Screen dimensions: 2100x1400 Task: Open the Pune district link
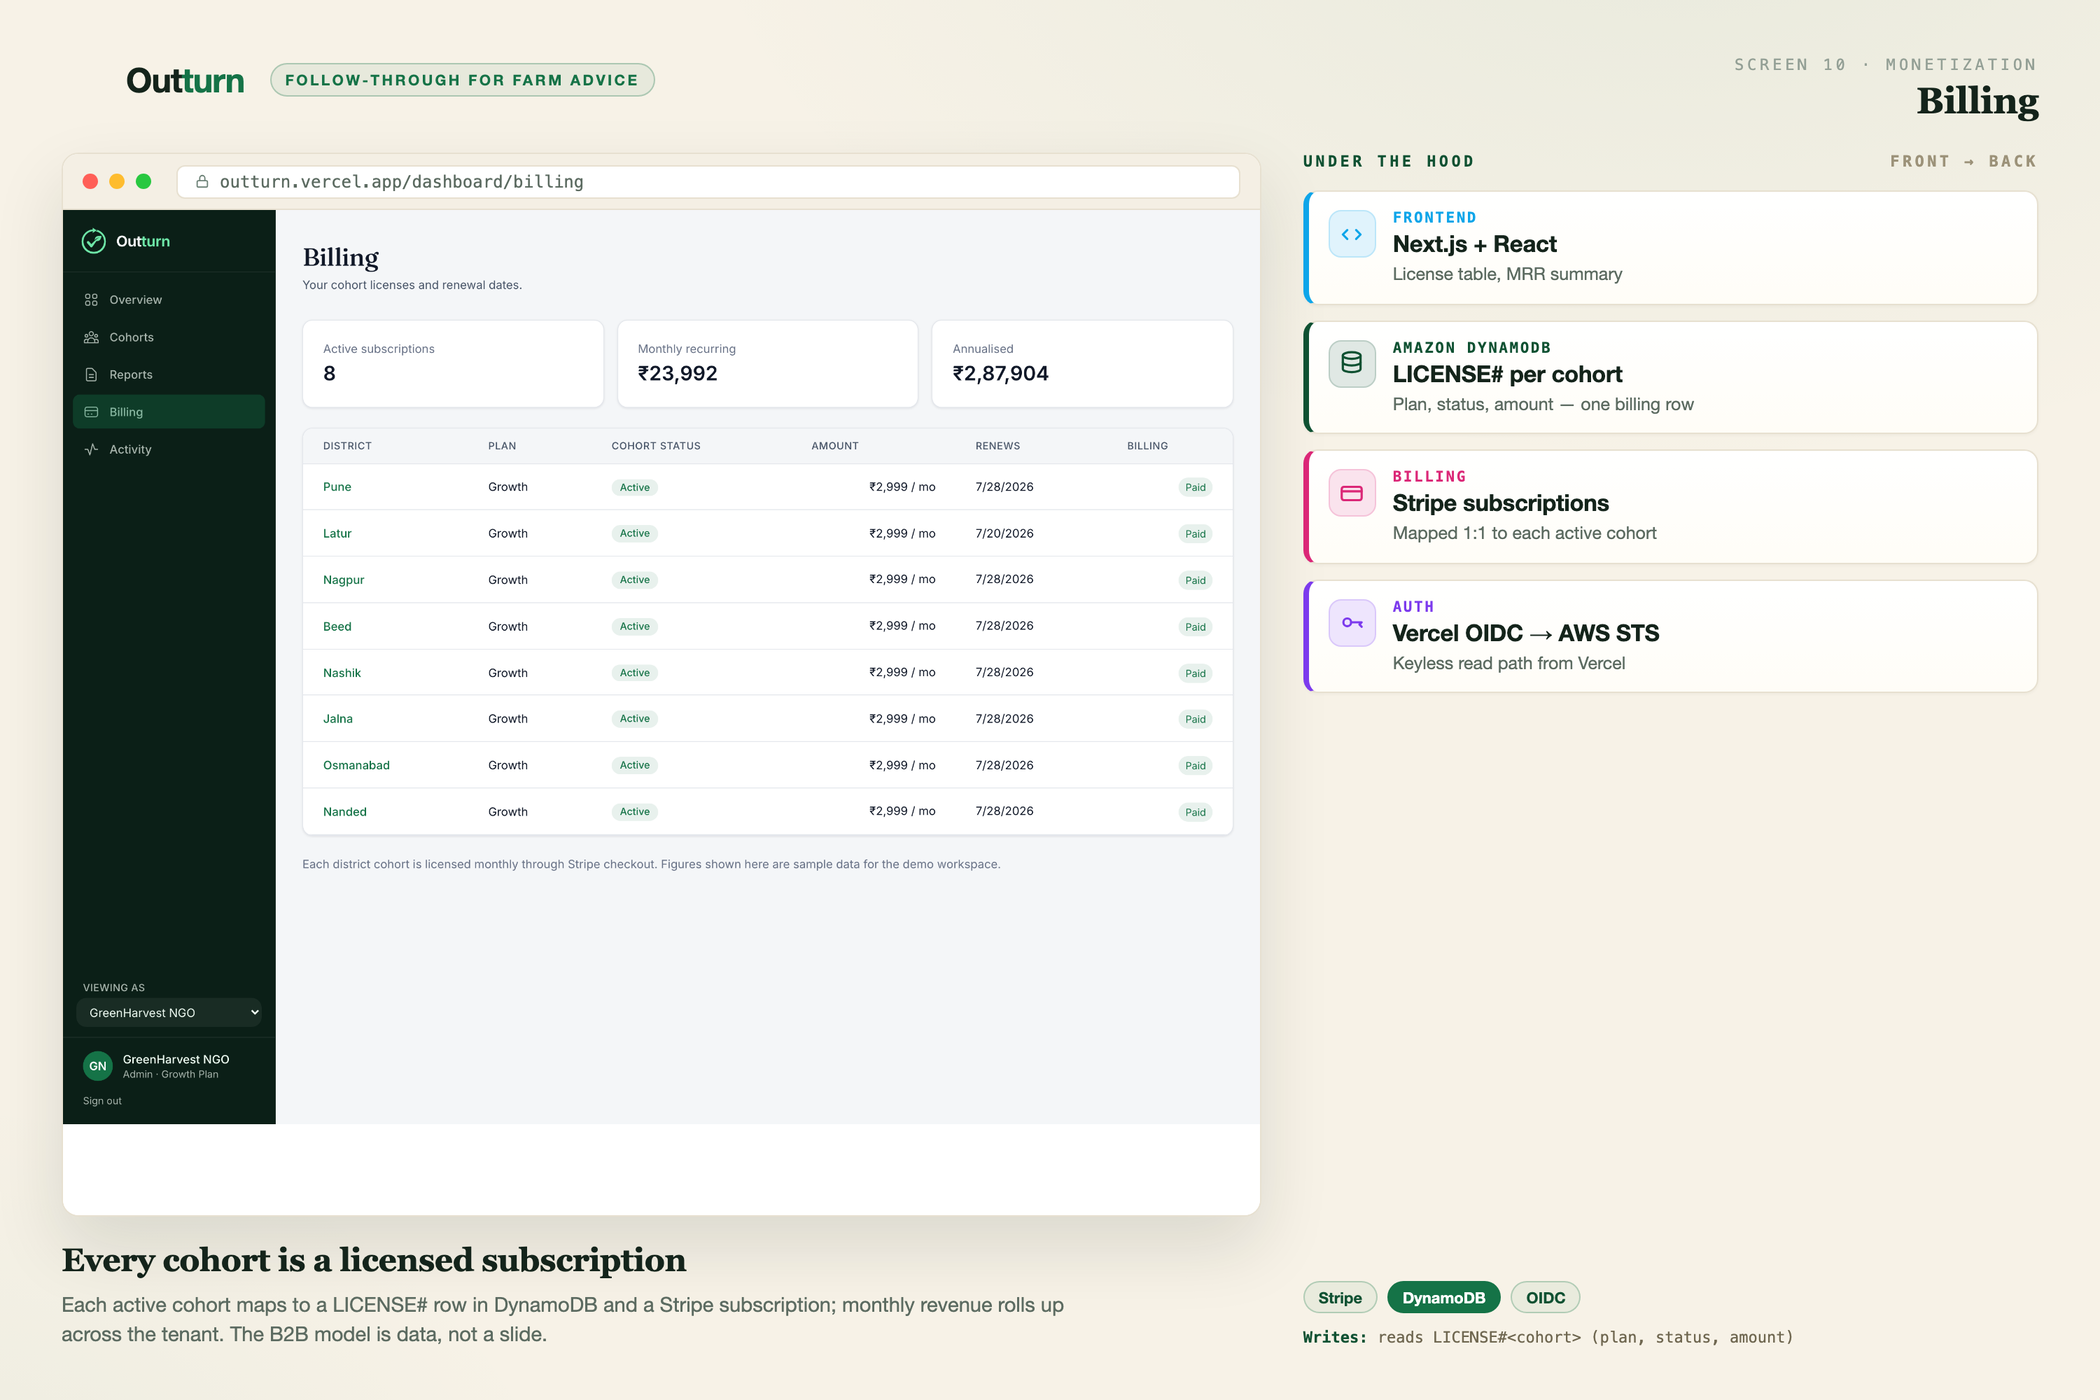tap(337, 487)
